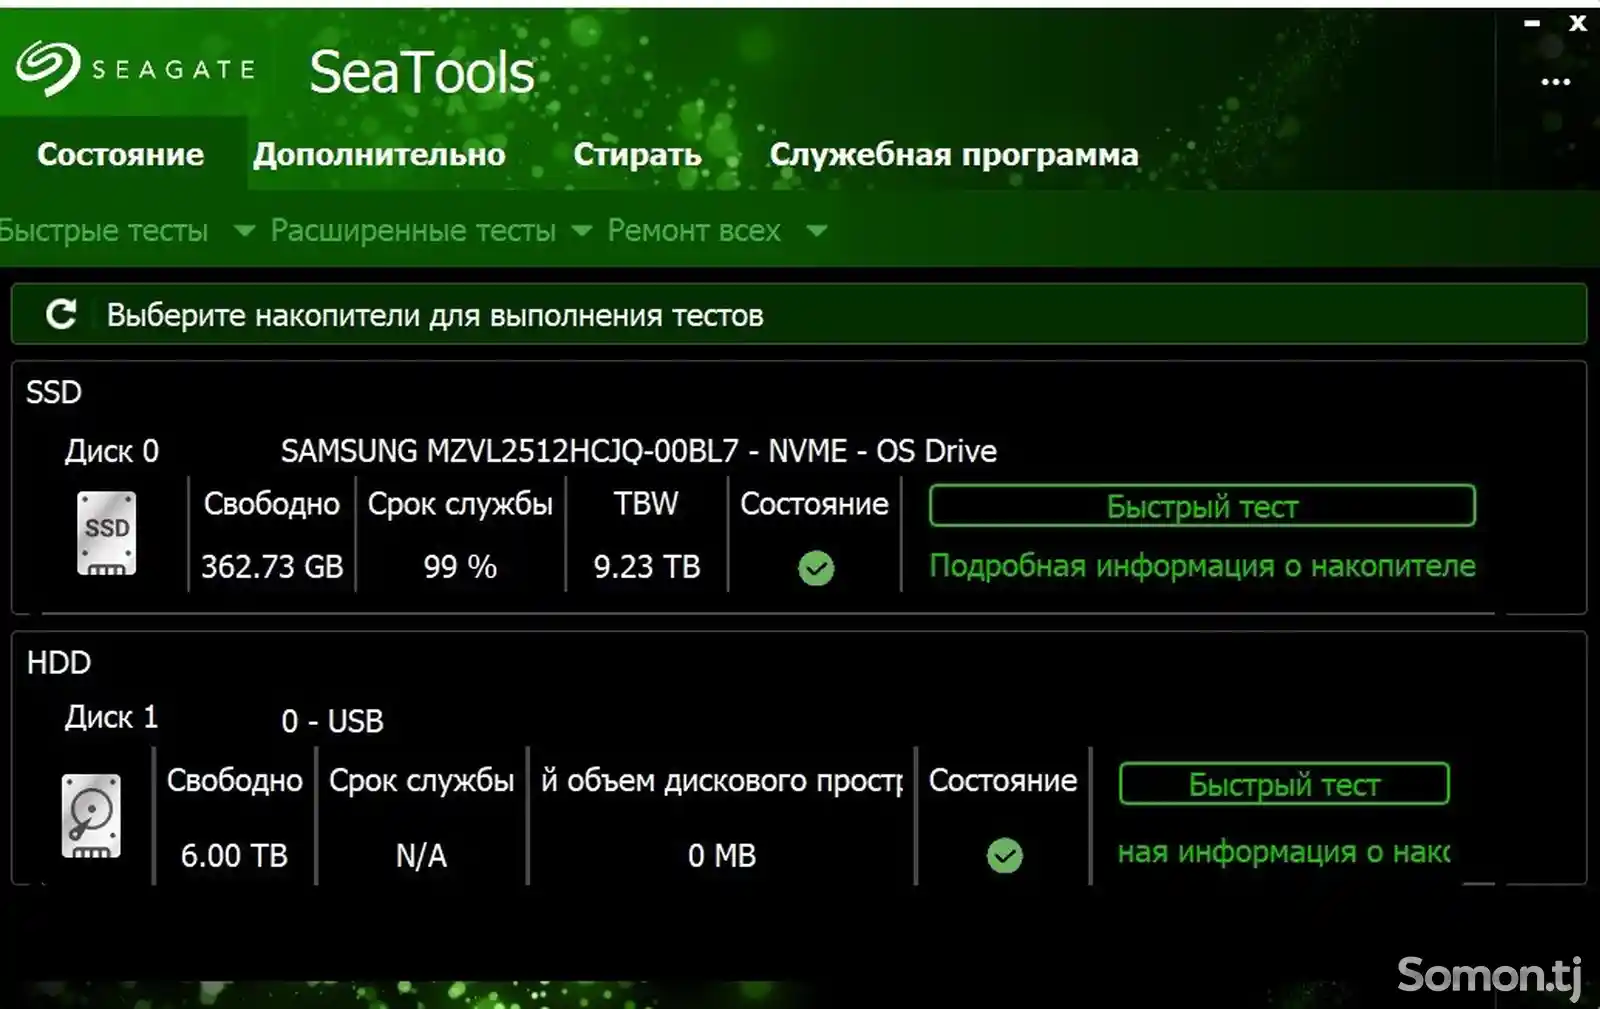Click the 0 MB disk space value
This screenshot has width=1600, height=1009.
click(722, 855)
